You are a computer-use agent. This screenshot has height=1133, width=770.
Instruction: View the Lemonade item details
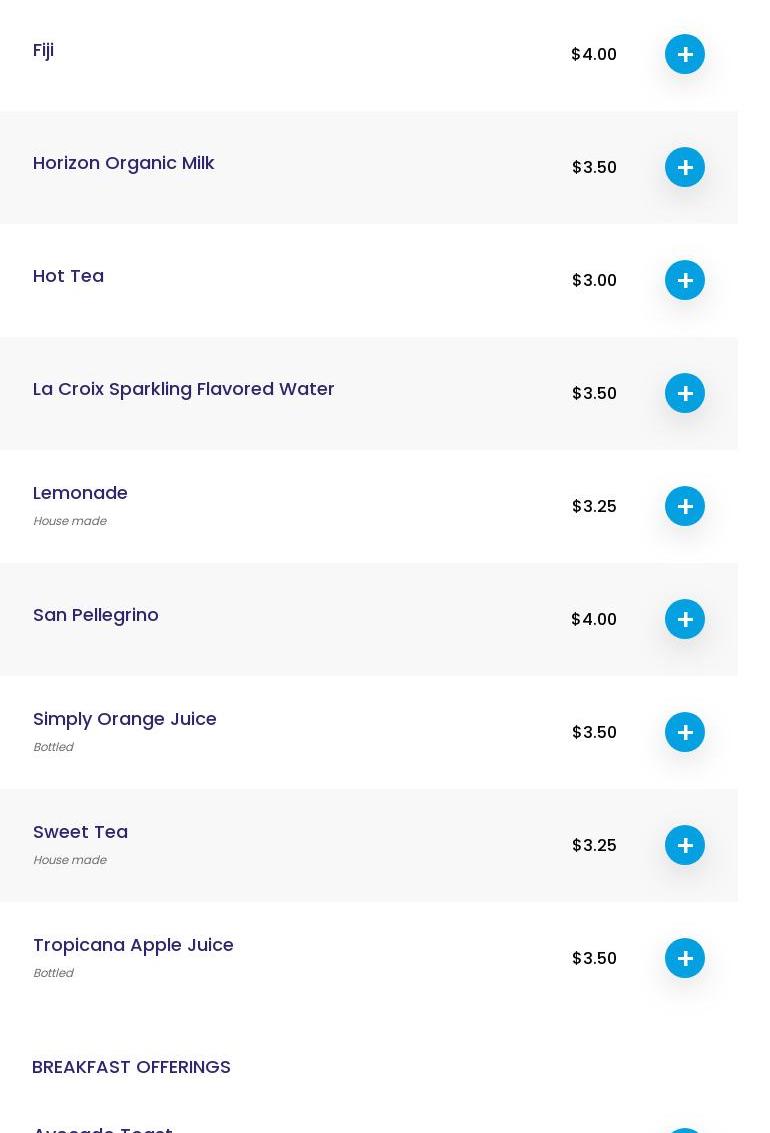[x=80, y=493]
